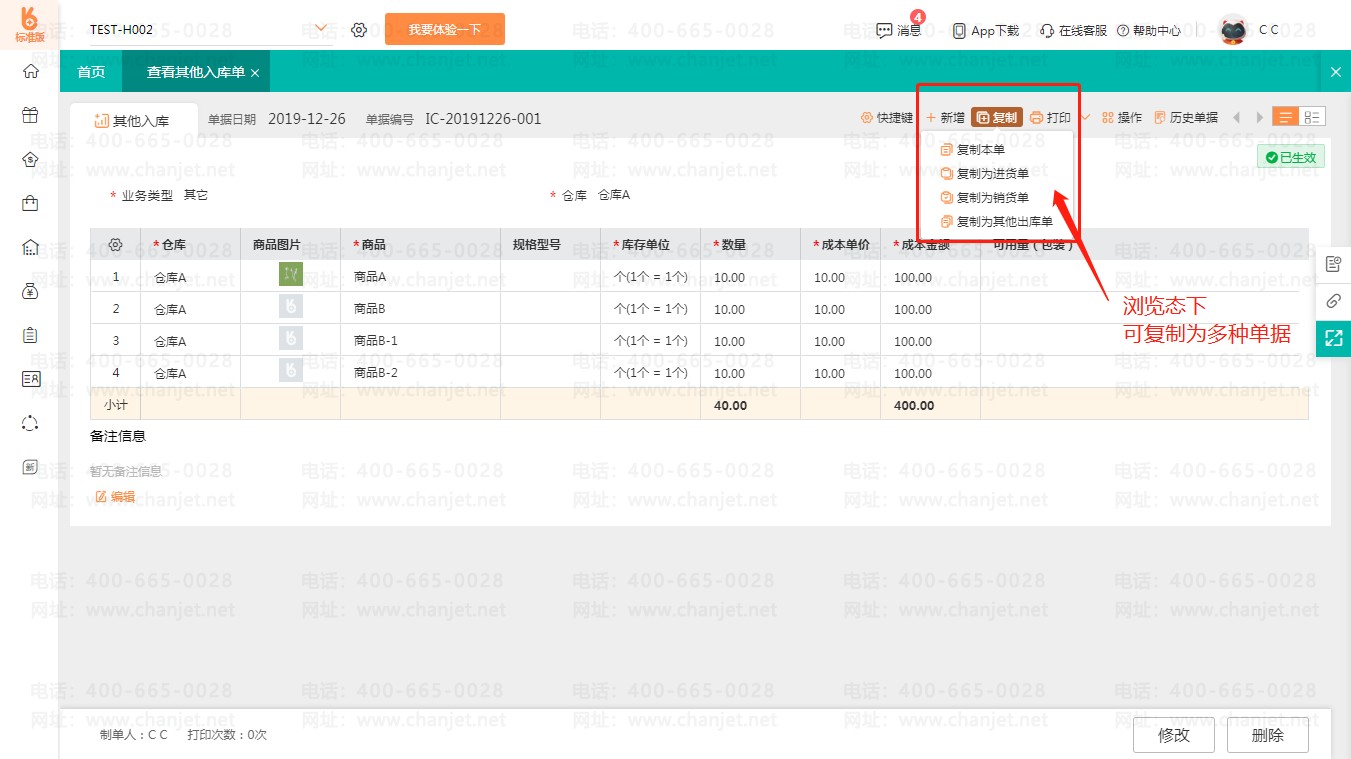1351x759 pixels.
Task: Select 复制为进货单 menu entry
Action: tap(985, 174)
